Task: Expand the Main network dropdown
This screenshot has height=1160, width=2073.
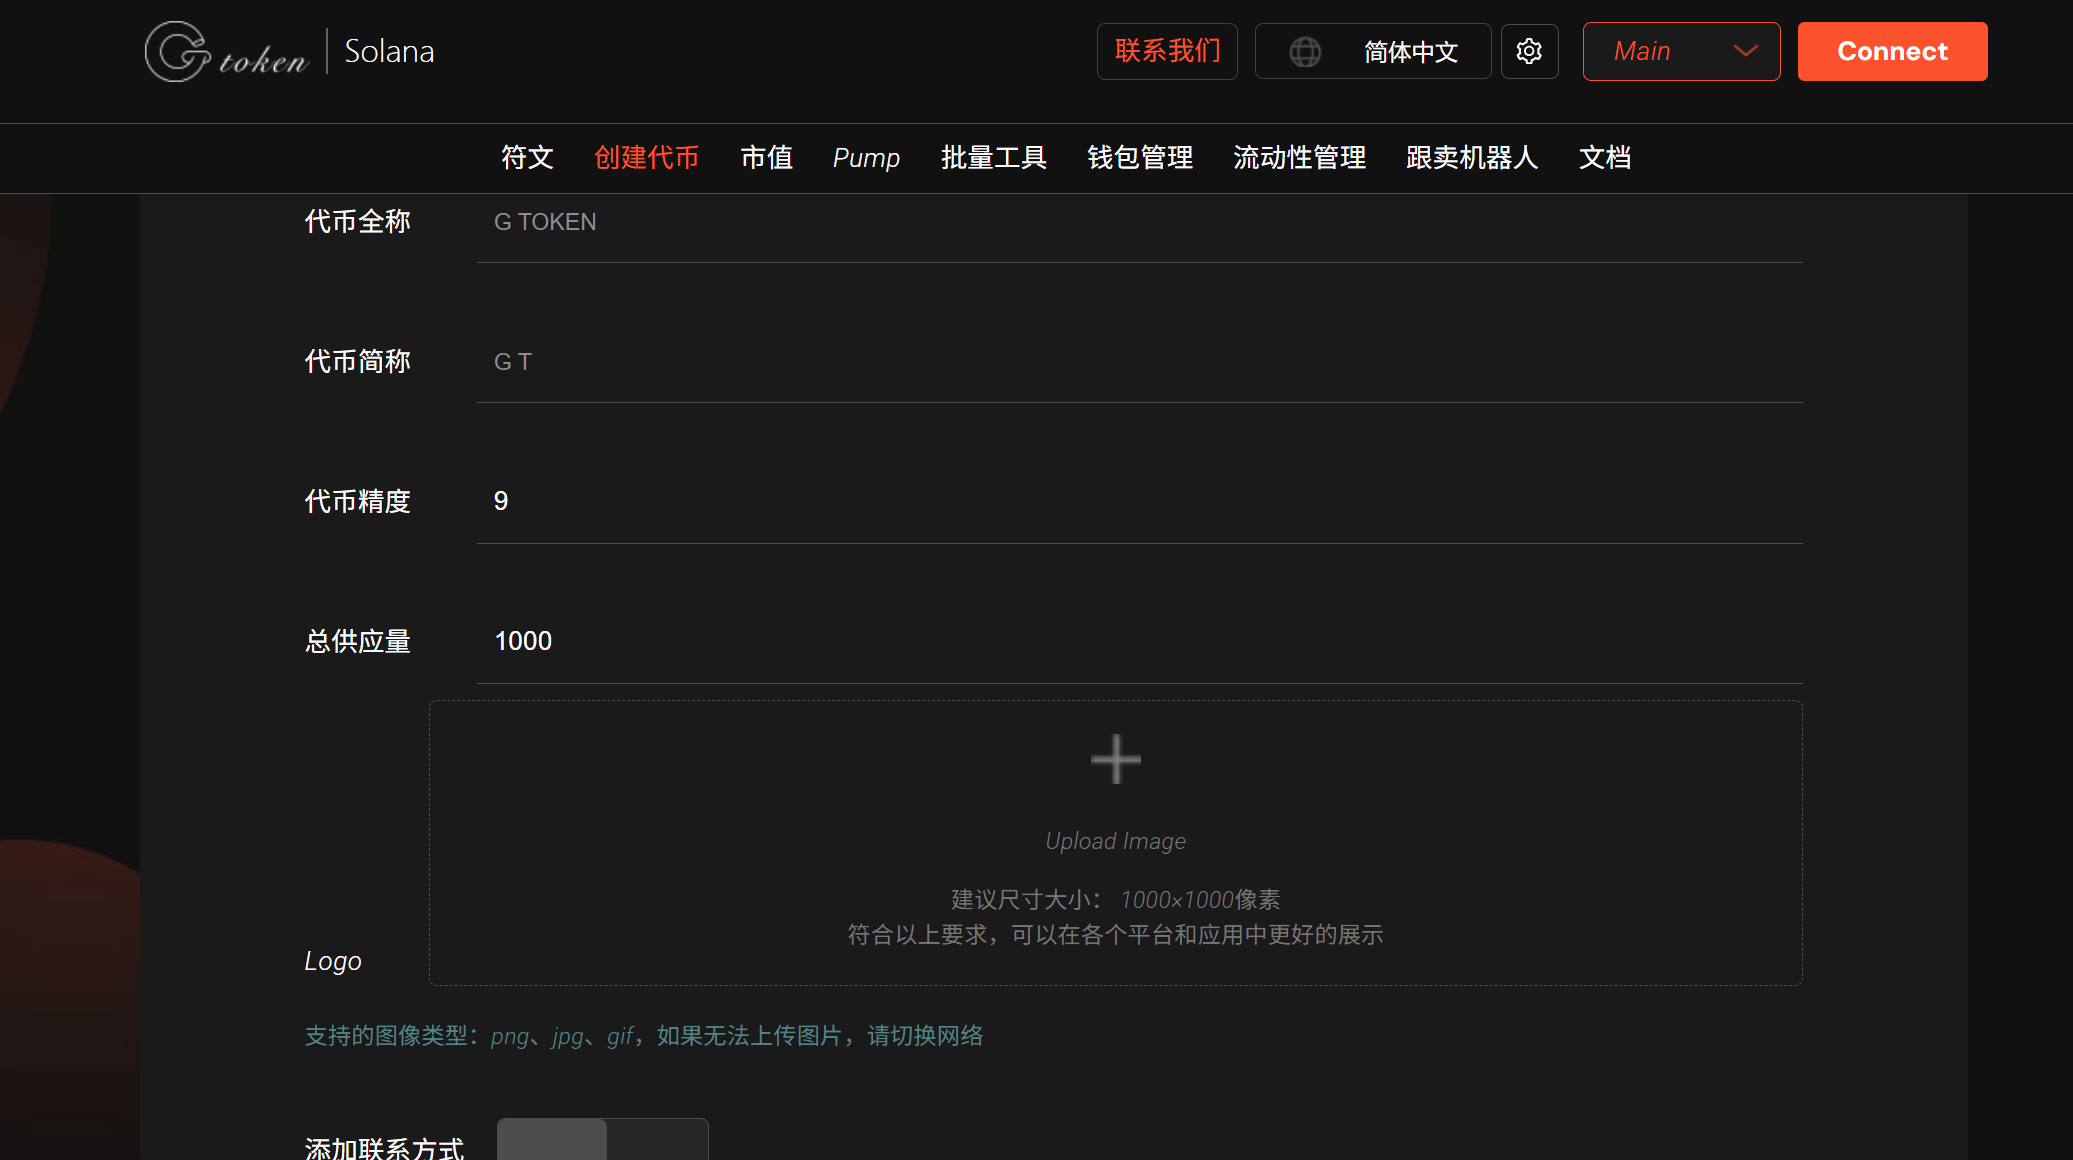Action: (x=1681, y=51)
